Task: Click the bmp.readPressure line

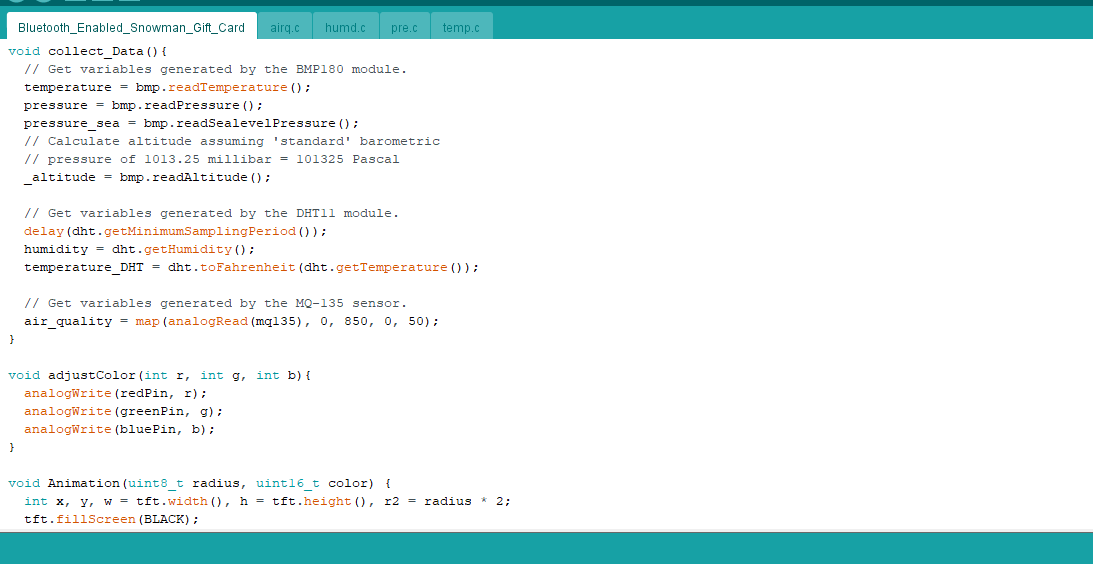Action: [143, 105]
